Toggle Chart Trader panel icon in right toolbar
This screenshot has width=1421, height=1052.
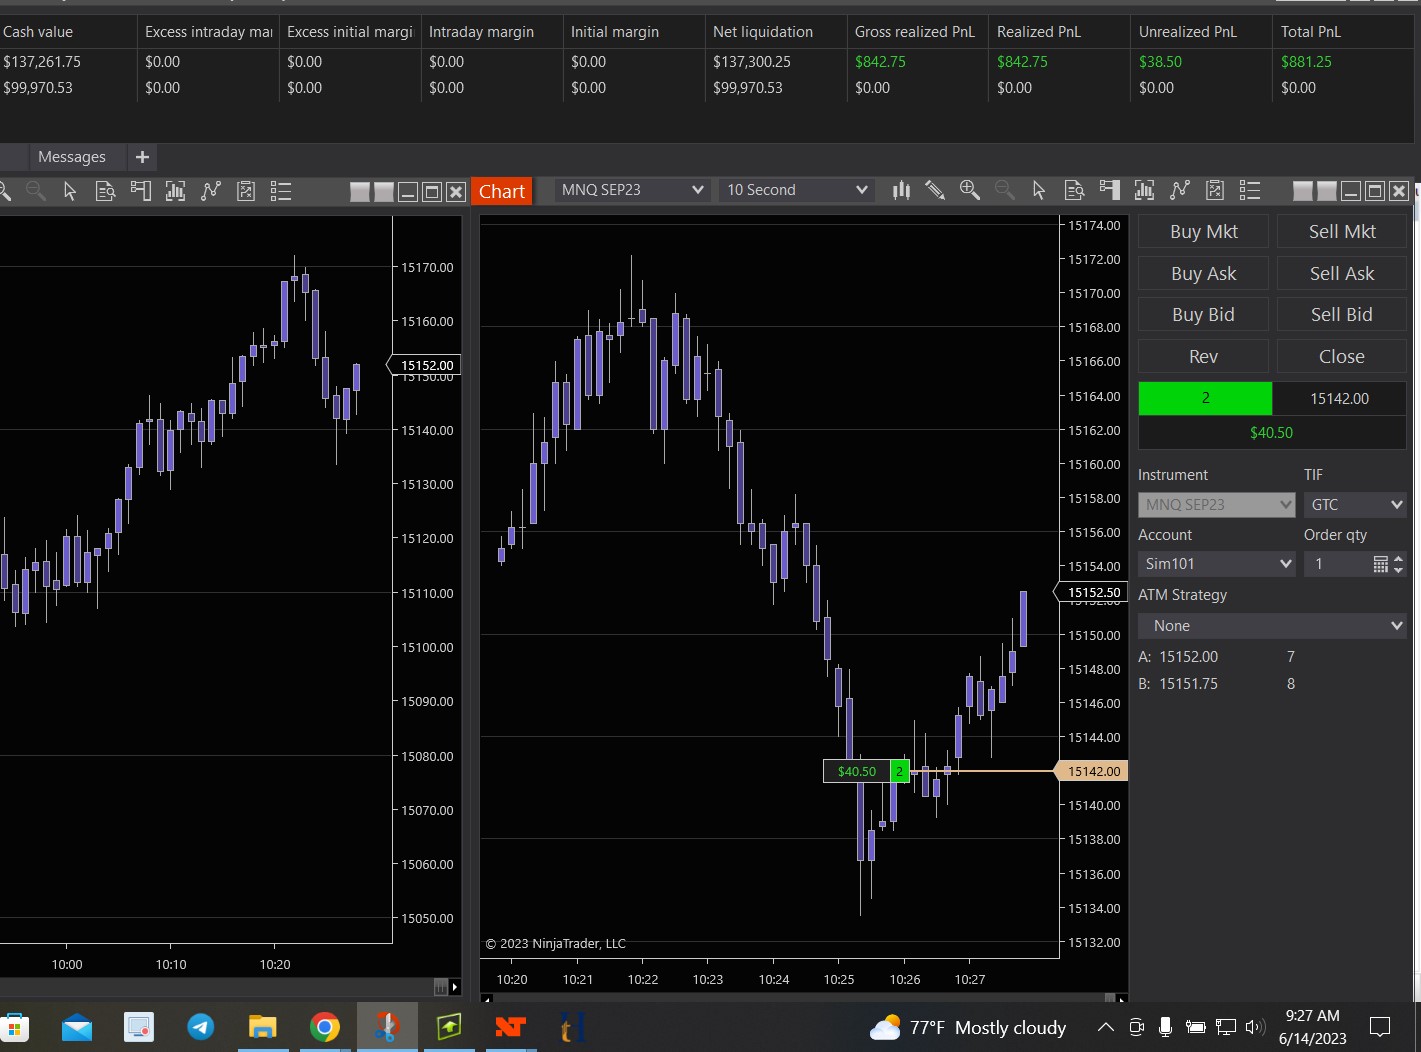1109,190
